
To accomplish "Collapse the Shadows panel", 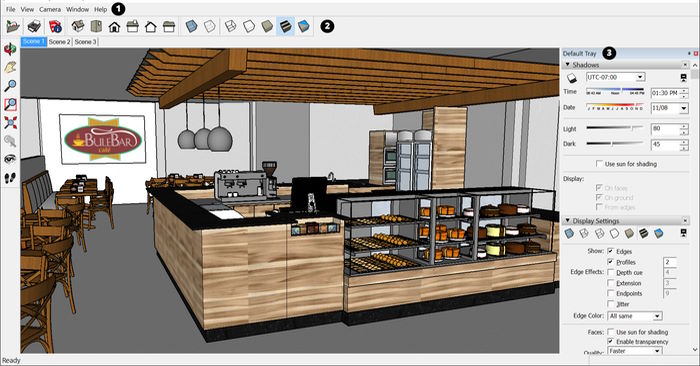I will 567,65.
